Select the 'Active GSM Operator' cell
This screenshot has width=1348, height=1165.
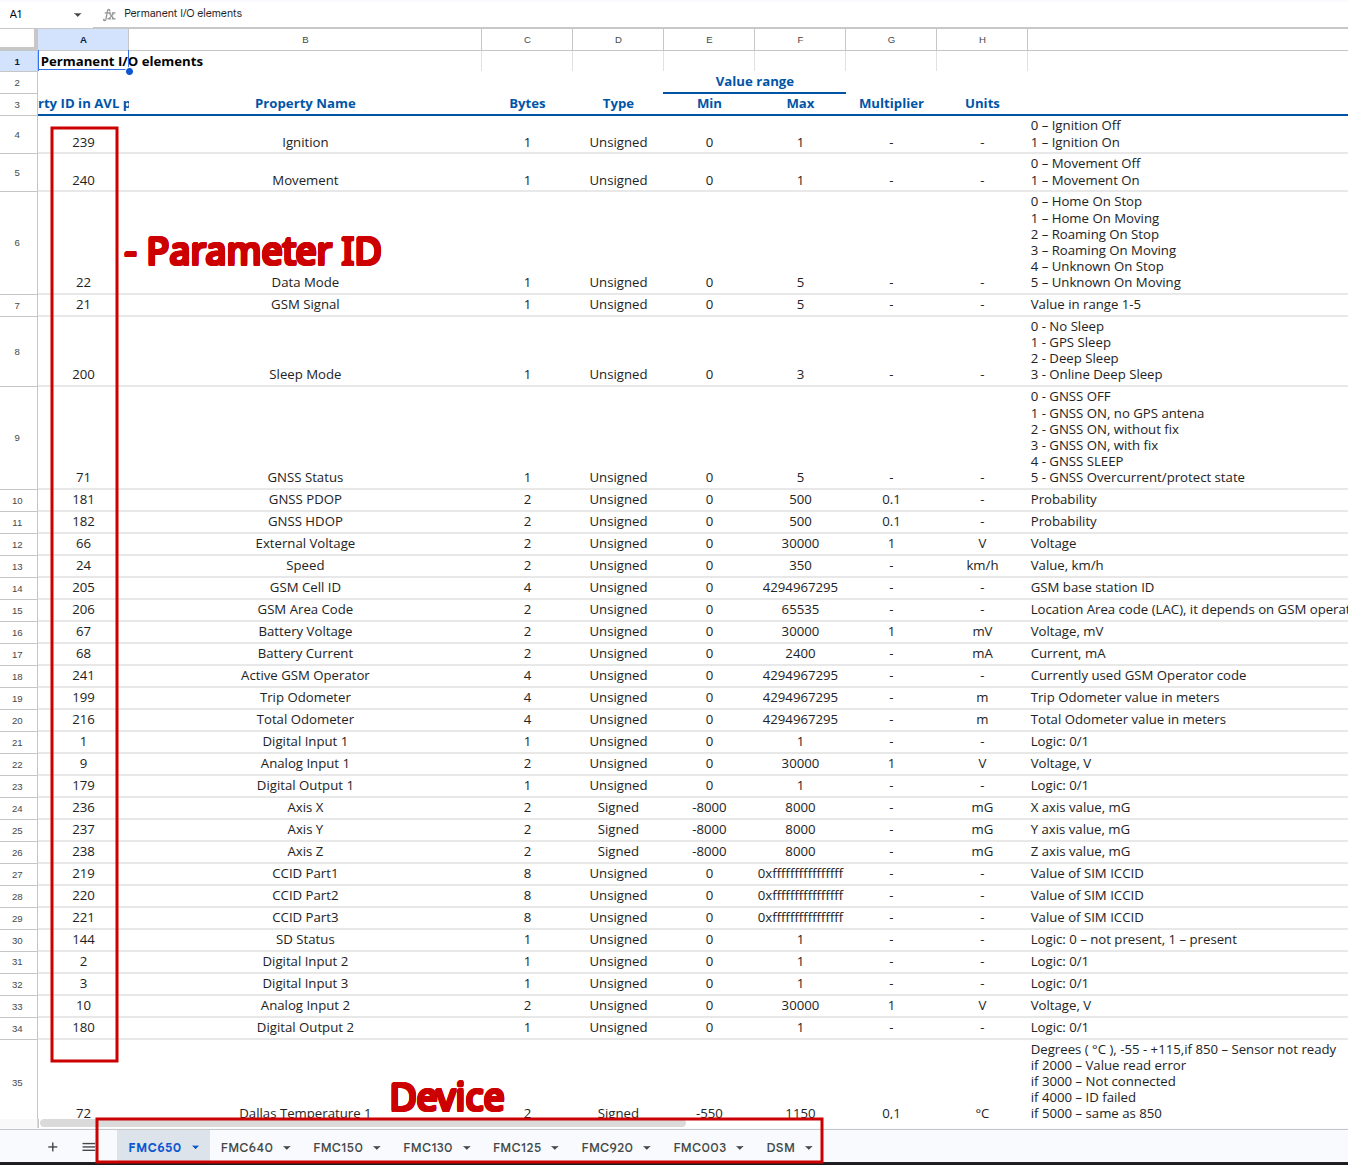305,676
